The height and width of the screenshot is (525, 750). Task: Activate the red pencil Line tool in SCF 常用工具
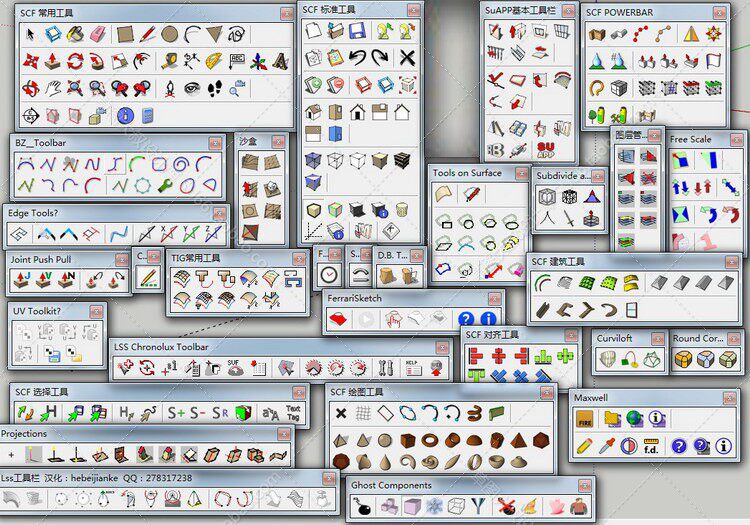point(147,34)
